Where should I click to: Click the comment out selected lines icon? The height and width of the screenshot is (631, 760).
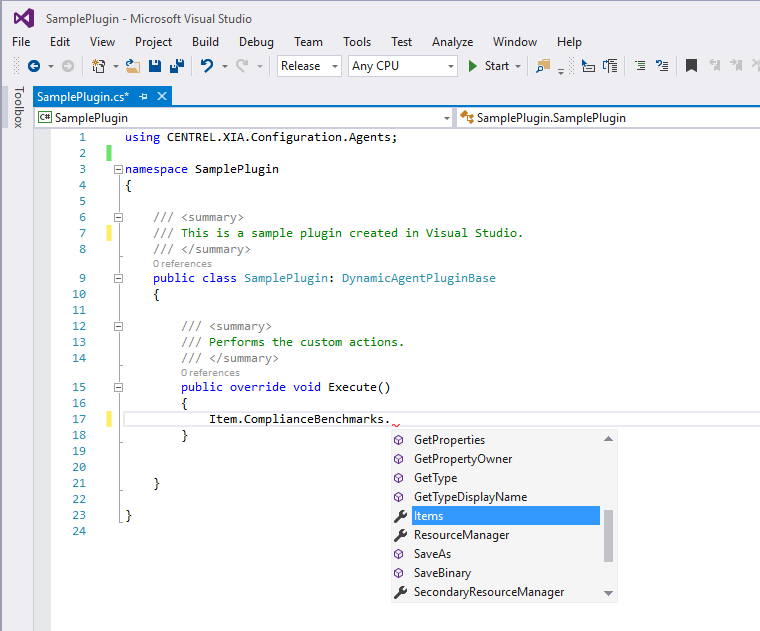coord(640,66)
